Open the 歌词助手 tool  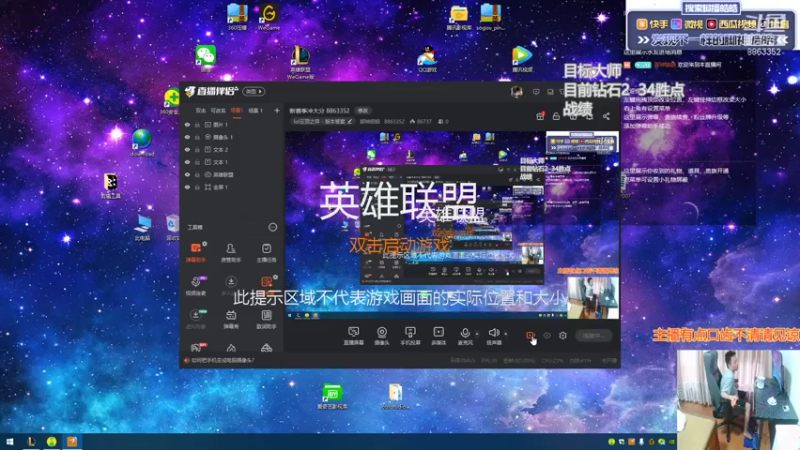[x=266, y=319]
